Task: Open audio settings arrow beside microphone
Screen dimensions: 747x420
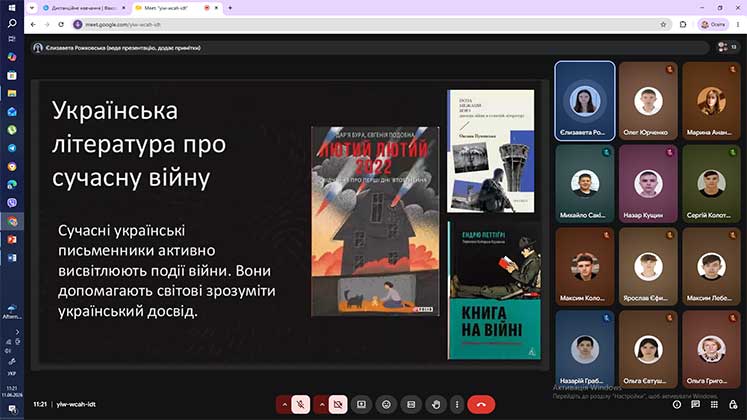Action: (284, 404)
